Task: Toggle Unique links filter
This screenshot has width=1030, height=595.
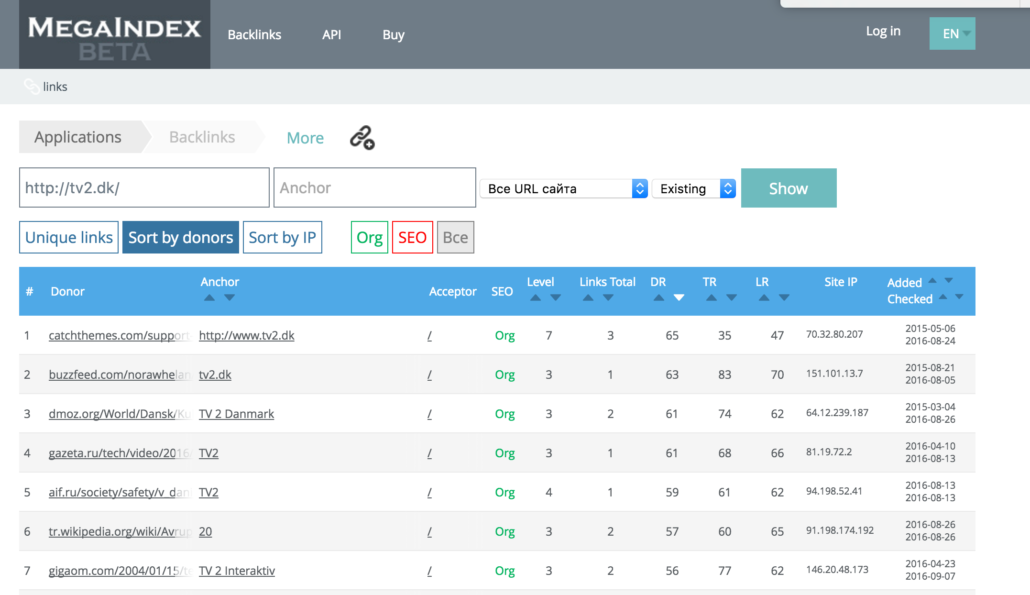Action: point(69,237)
